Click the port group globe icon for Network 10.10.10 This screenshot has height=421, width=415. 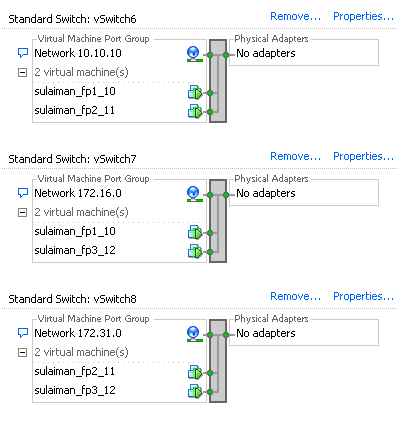(194, 54)
